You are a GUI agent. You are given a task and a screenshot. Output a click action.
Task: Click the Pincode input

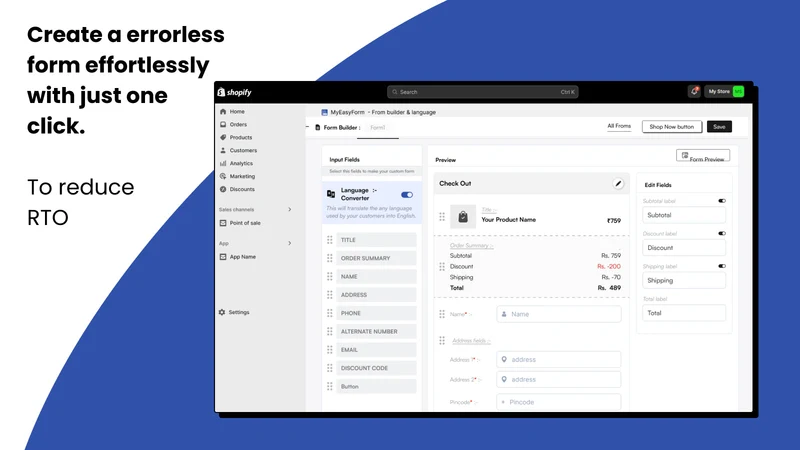point(559,402)
